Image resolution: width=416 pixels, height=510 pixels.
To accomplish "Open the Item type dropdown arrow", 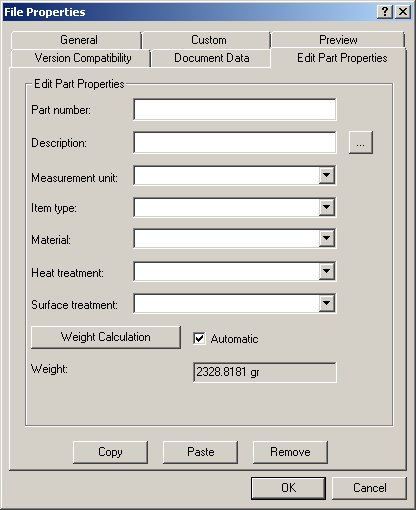I will tap(326, 207).
